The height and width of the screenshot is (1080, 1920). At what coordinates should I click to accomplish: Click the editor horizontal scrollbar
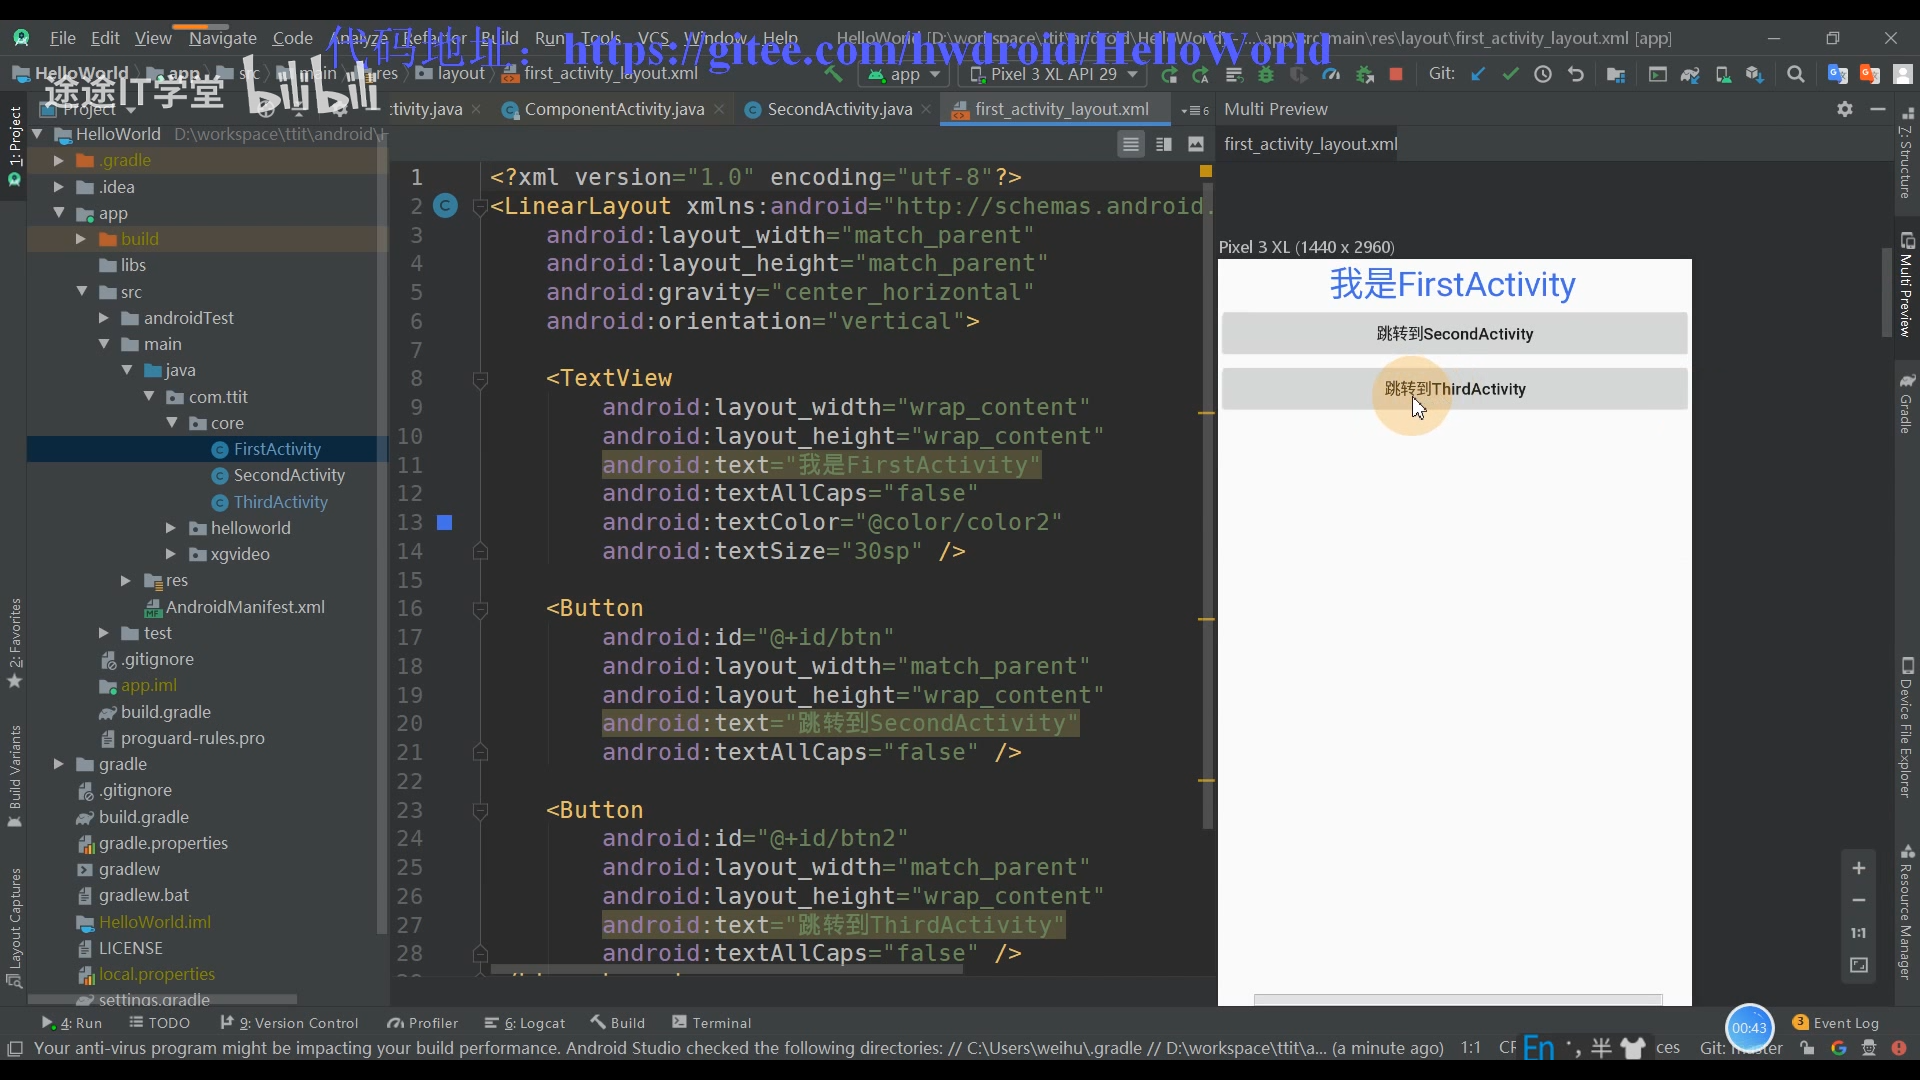727,969
